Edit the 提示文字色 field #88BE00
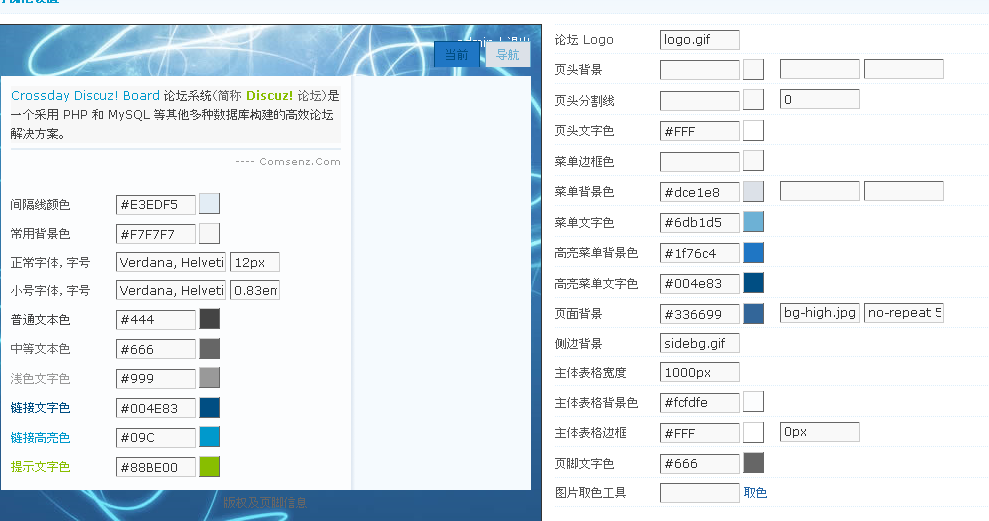This screenshot has height=521, width=989. [x=156, y=467]
